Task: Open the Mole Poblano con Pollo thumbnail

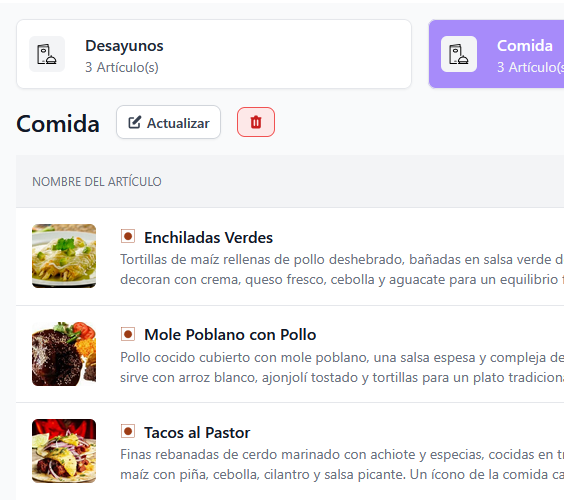Action: click(x=64, y=354)
